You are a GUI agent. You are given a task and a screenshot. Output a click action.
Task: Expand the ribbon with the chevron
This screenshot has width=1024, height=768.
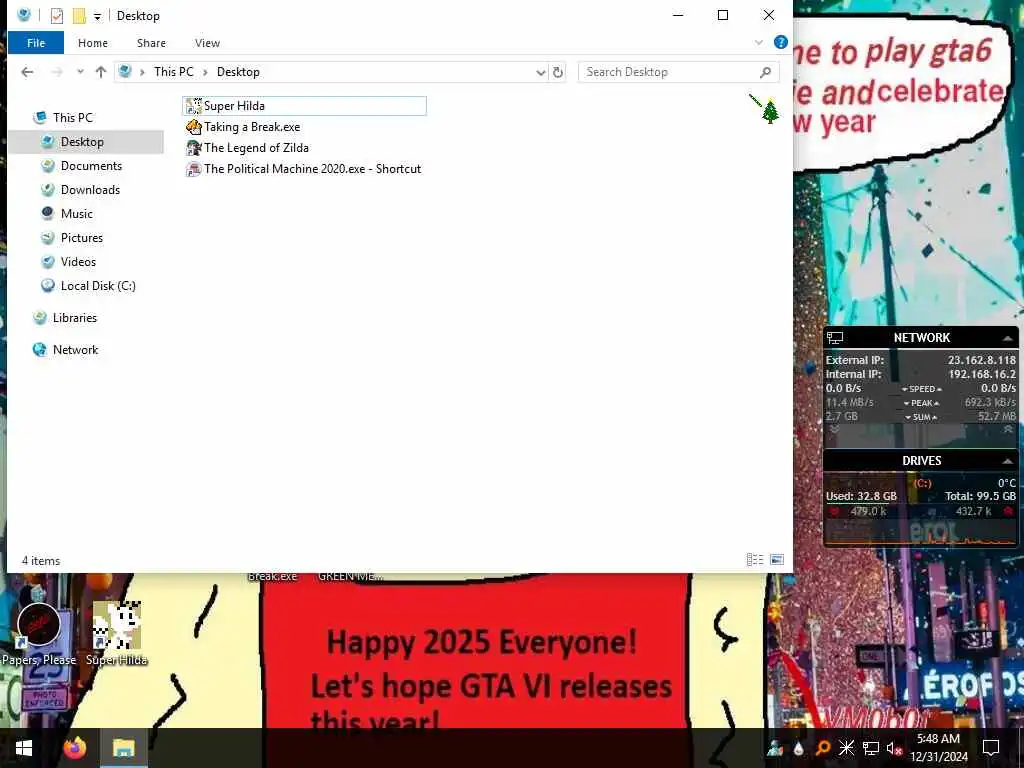759,42
